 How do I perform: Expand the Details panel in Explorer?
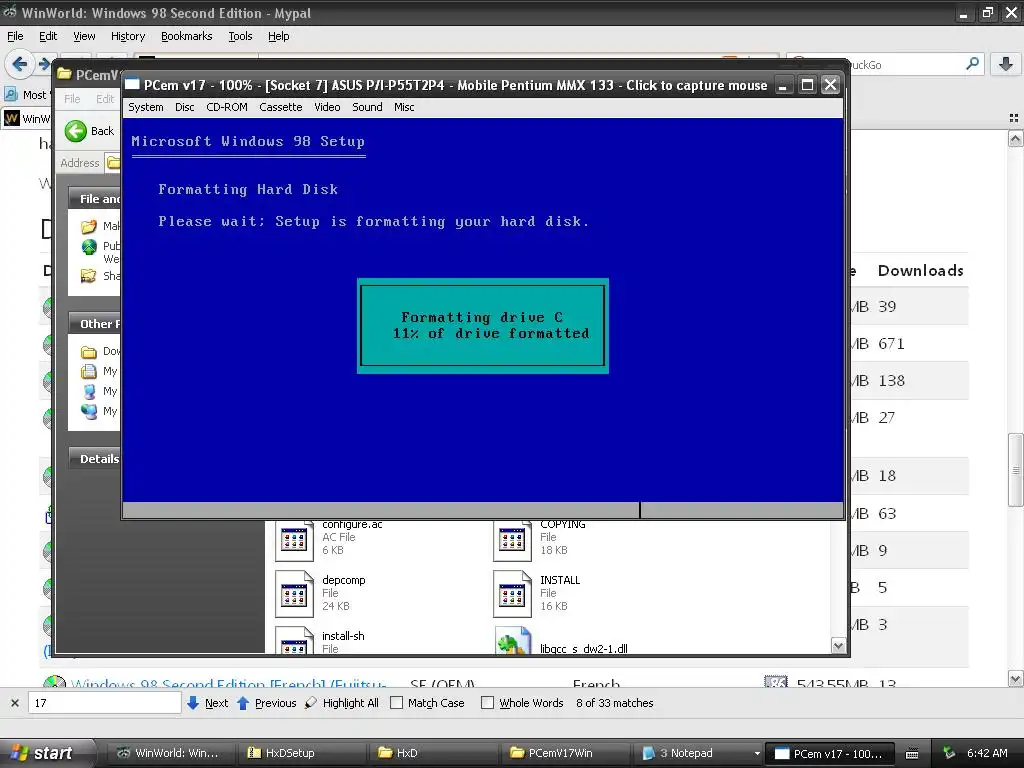click(95, 459)
